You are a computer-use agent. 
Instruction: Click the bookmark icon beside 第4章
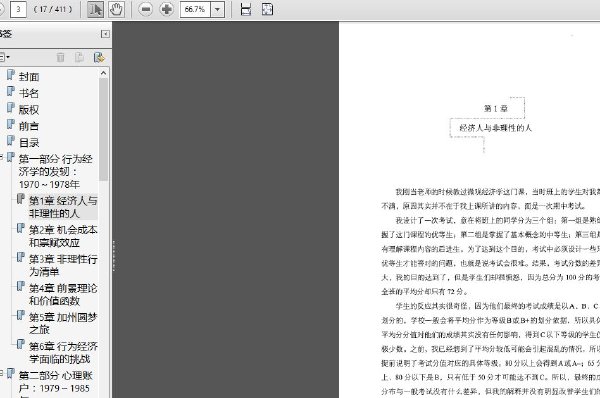pyautogui.click(x=21, y=286)
